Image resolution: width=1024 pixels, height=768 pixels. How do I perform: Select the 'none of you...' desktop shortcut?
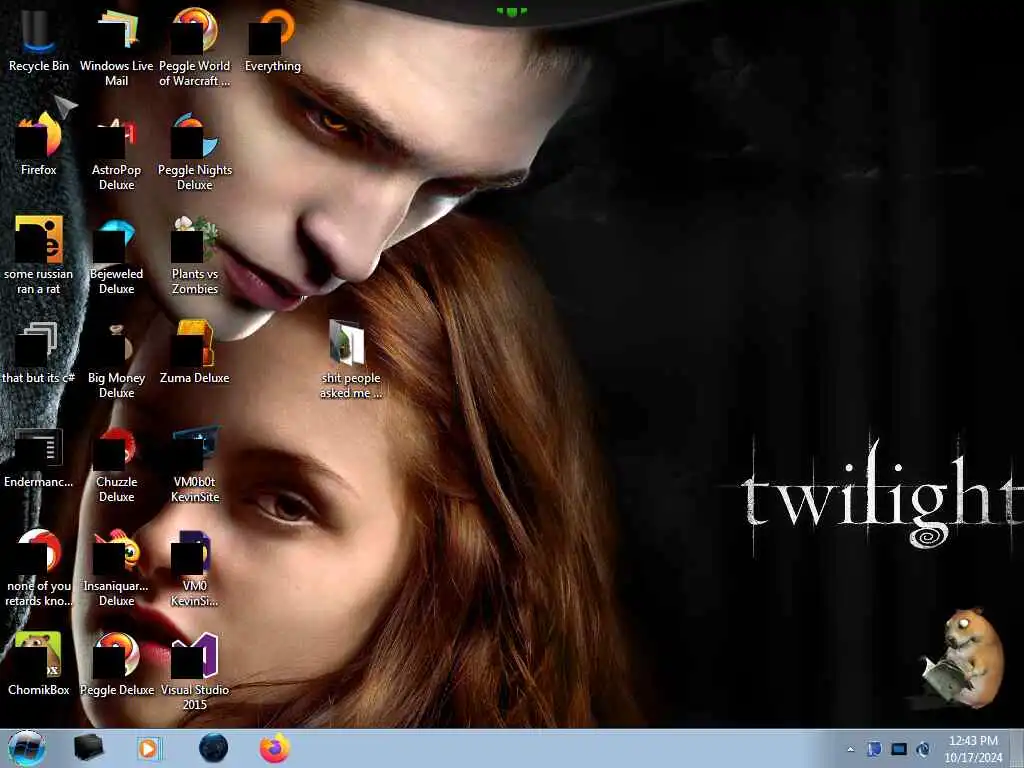coord(39,568)
